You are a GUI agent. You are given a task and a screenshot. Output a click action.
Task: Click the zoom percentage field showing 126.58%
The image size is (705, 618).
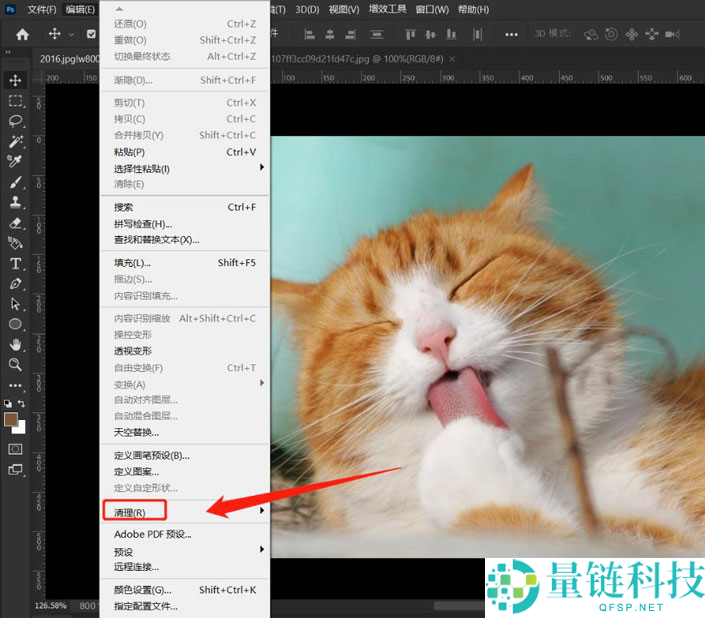point(50,606)
